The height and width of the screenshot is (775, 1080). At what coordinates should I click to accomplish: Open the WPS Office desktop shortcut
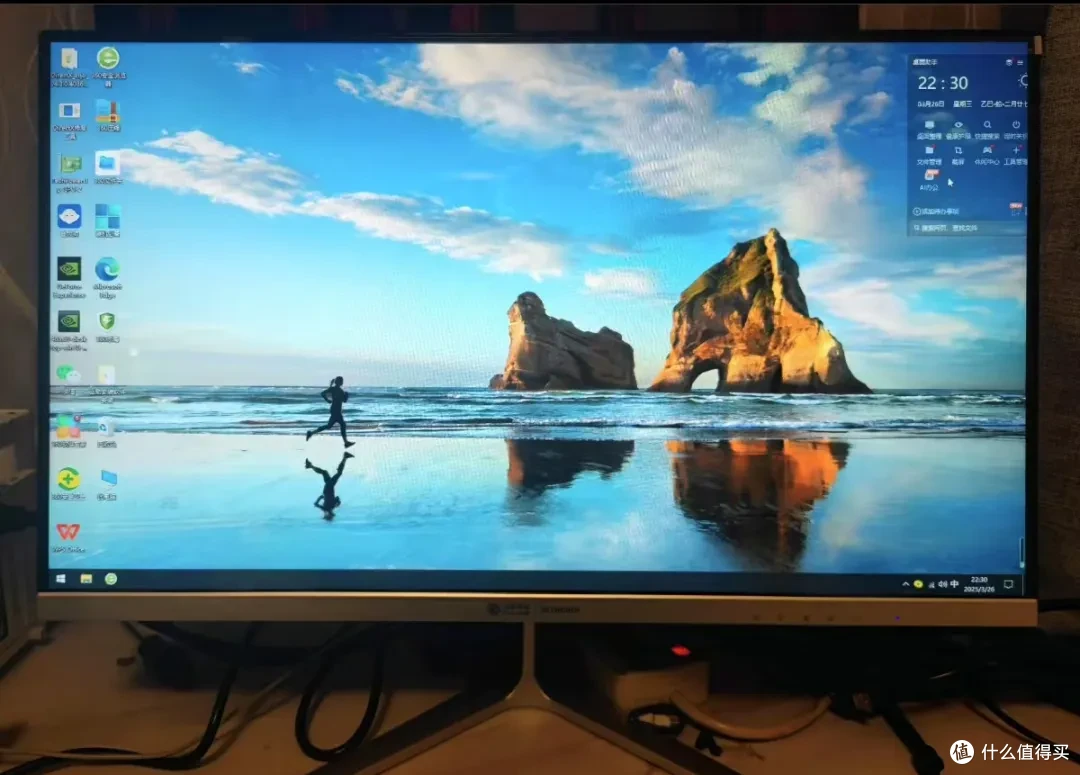[x=68, y=537]
